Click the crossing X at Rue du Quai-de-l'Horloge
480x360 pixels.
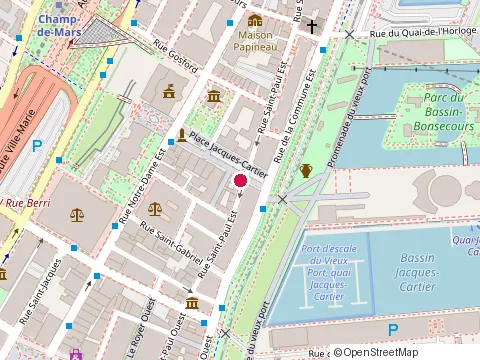[x=349, y=34]
